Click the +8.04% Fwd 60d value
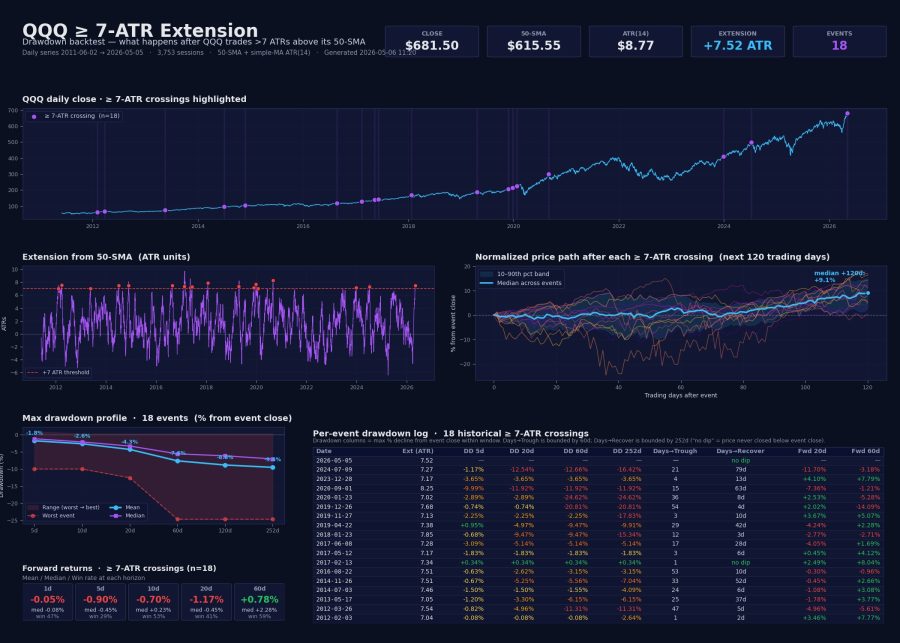 [868, 563]
